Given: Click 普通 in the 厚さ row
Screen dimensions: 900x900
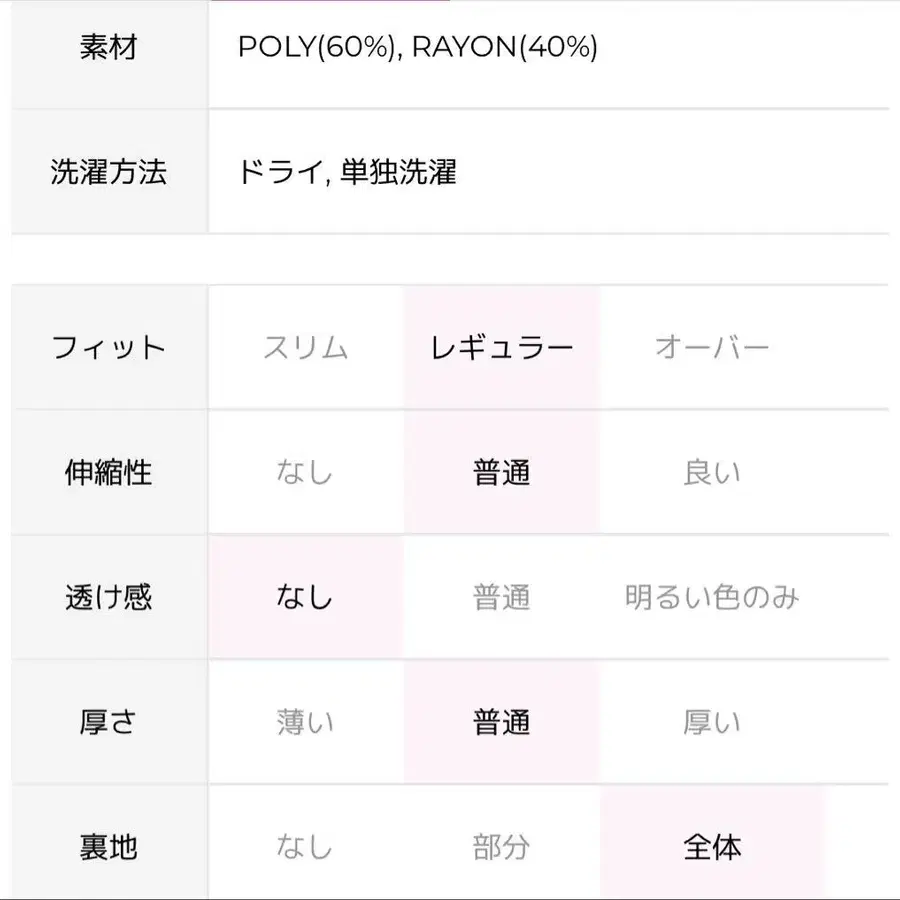Looking at the screenshot, I should click(x=501, y=723).
